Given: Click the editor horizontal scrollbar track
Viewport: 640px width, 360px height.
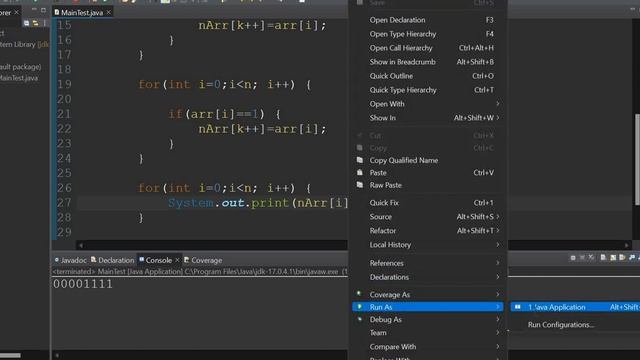Looking at the screenshot, I should [353, 245].
